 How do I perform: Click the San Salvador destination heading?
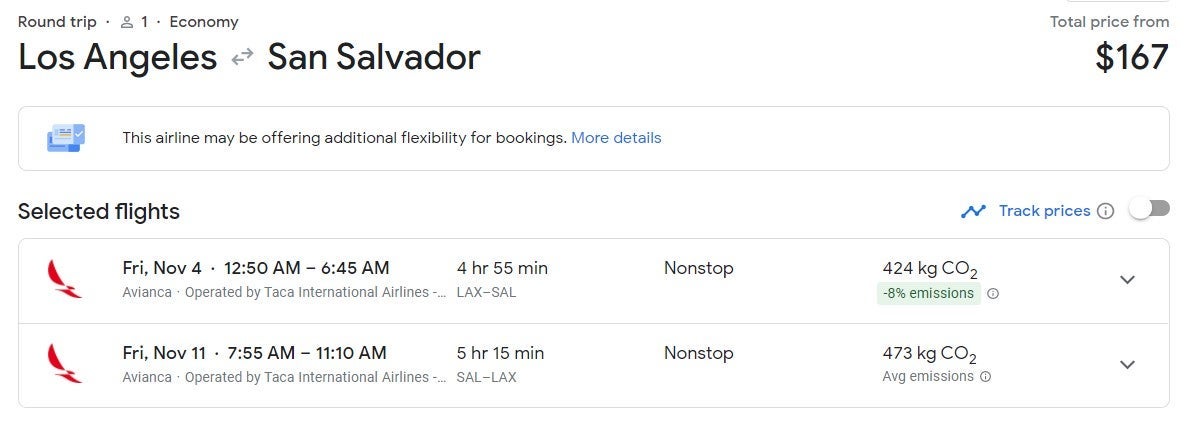point(374,58)
